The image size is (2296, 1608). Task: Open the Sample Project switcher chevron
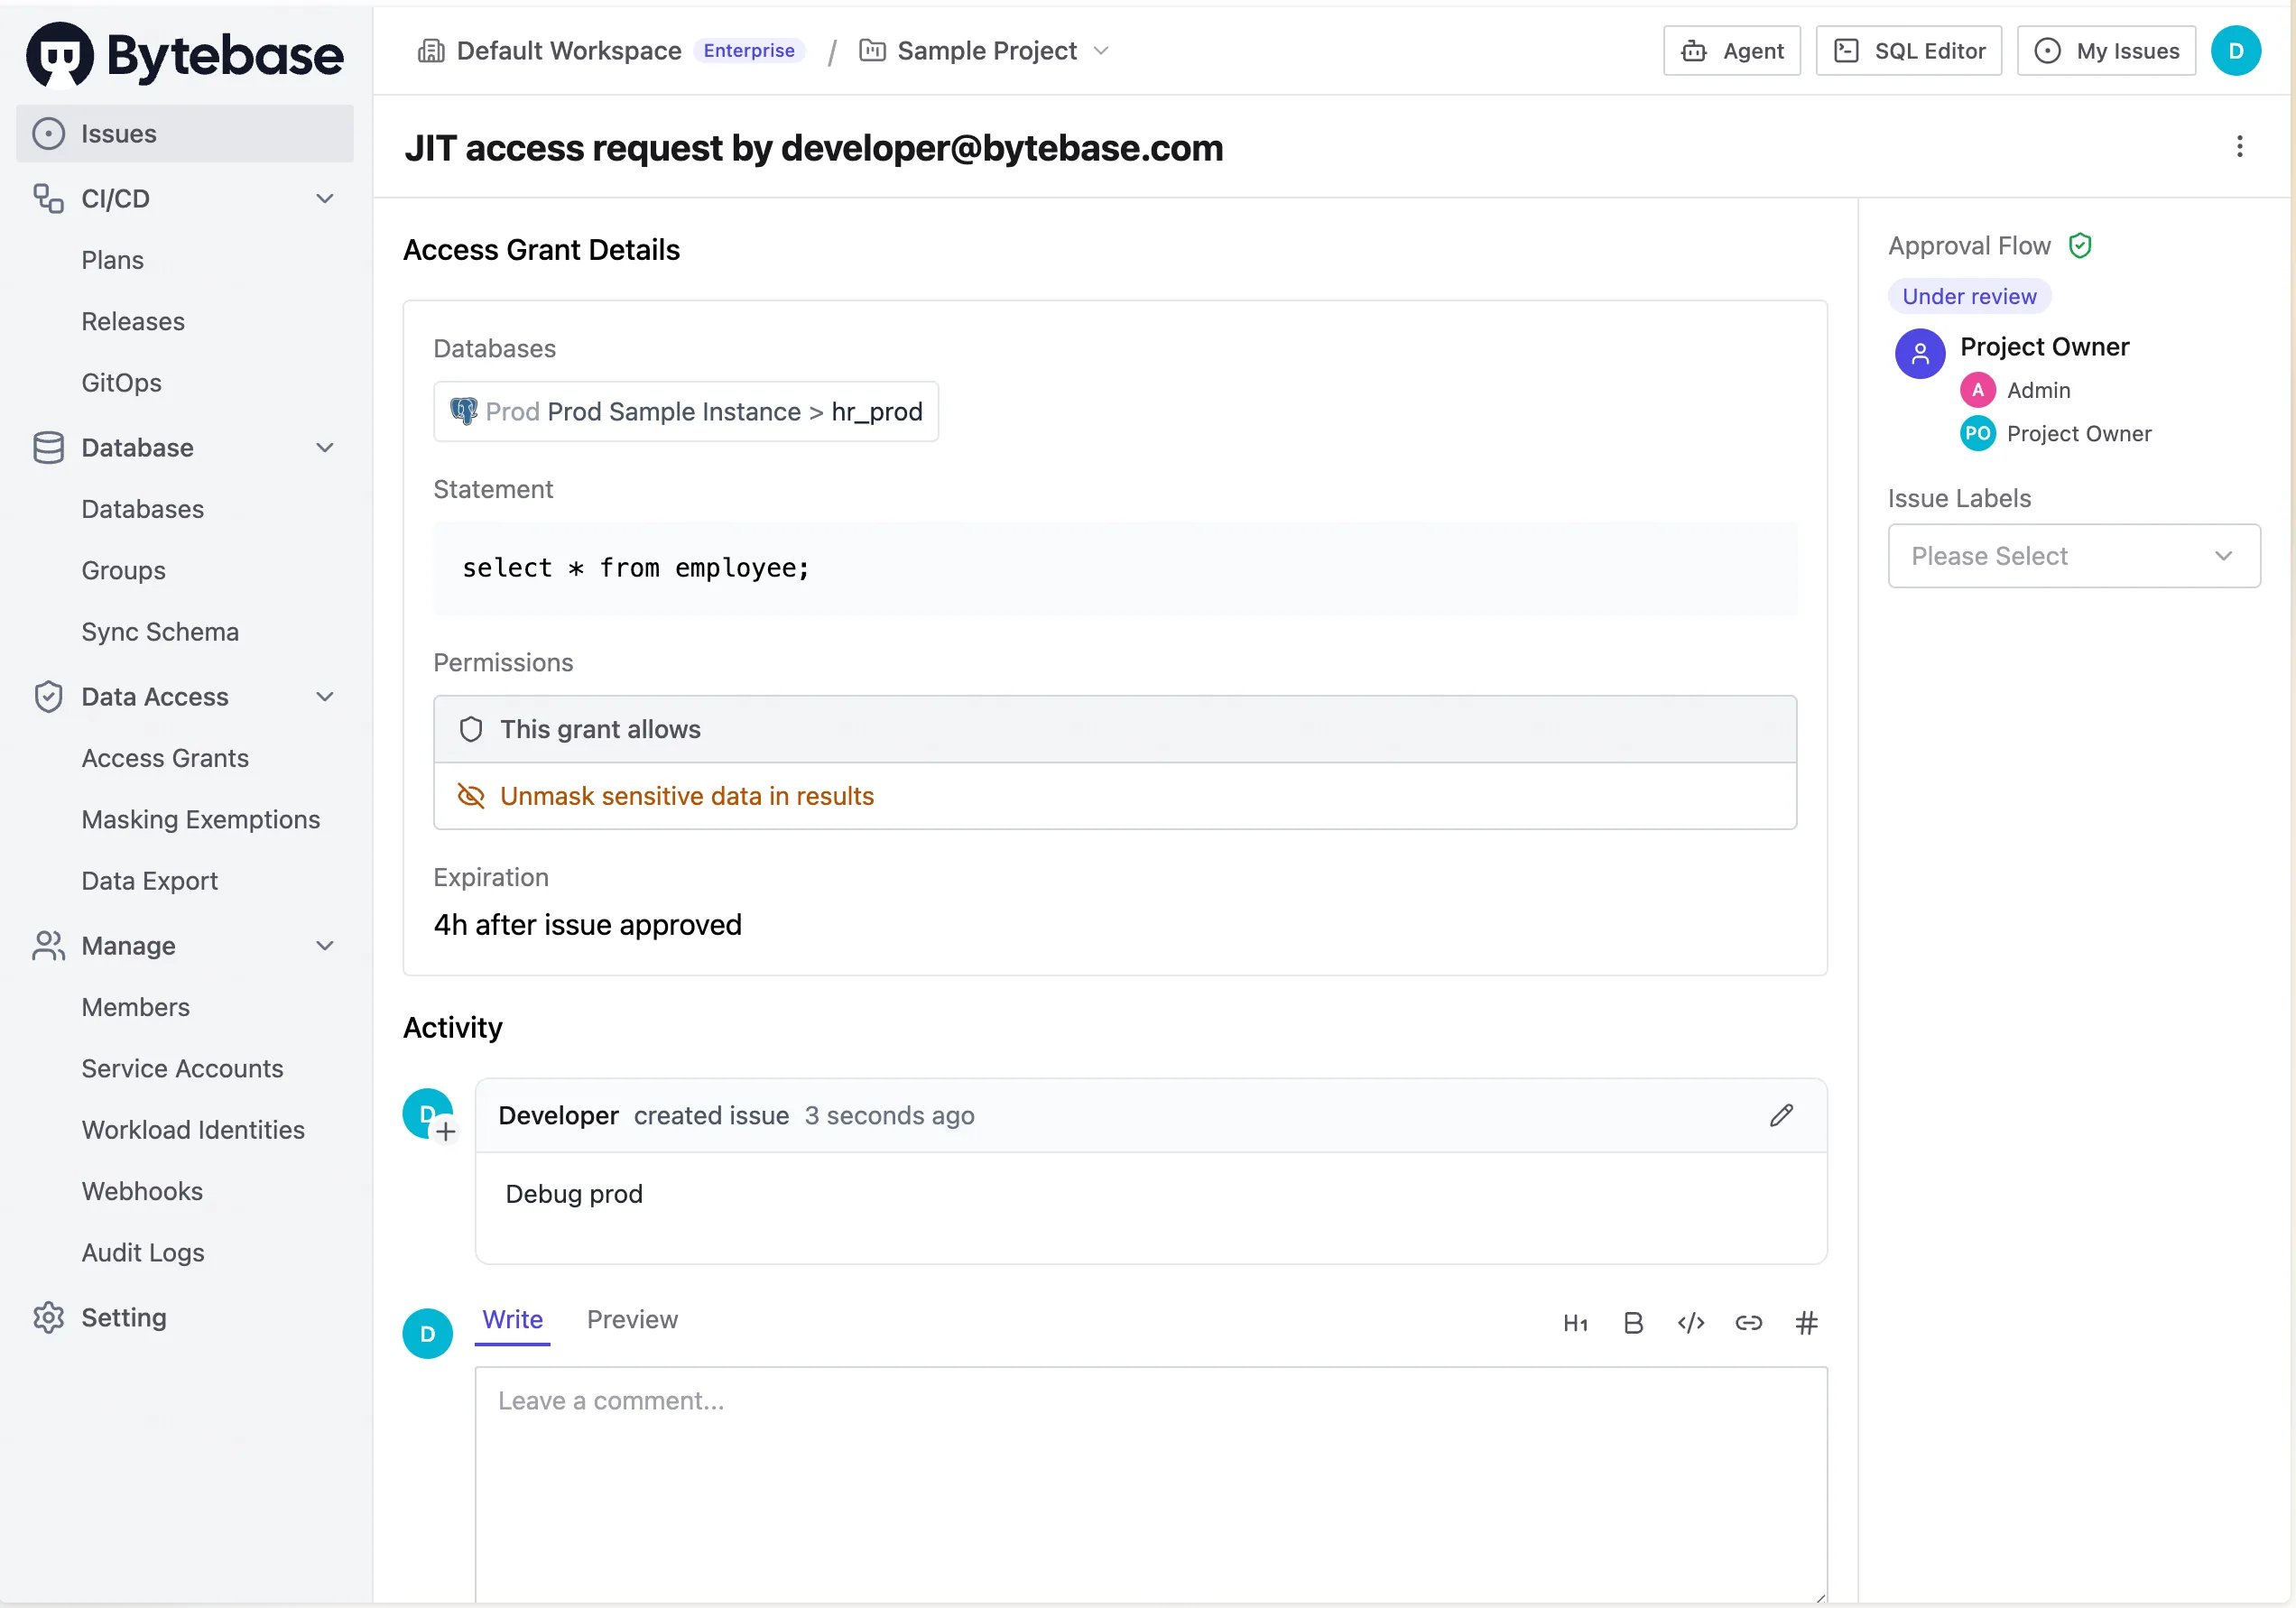(1100, 51)
